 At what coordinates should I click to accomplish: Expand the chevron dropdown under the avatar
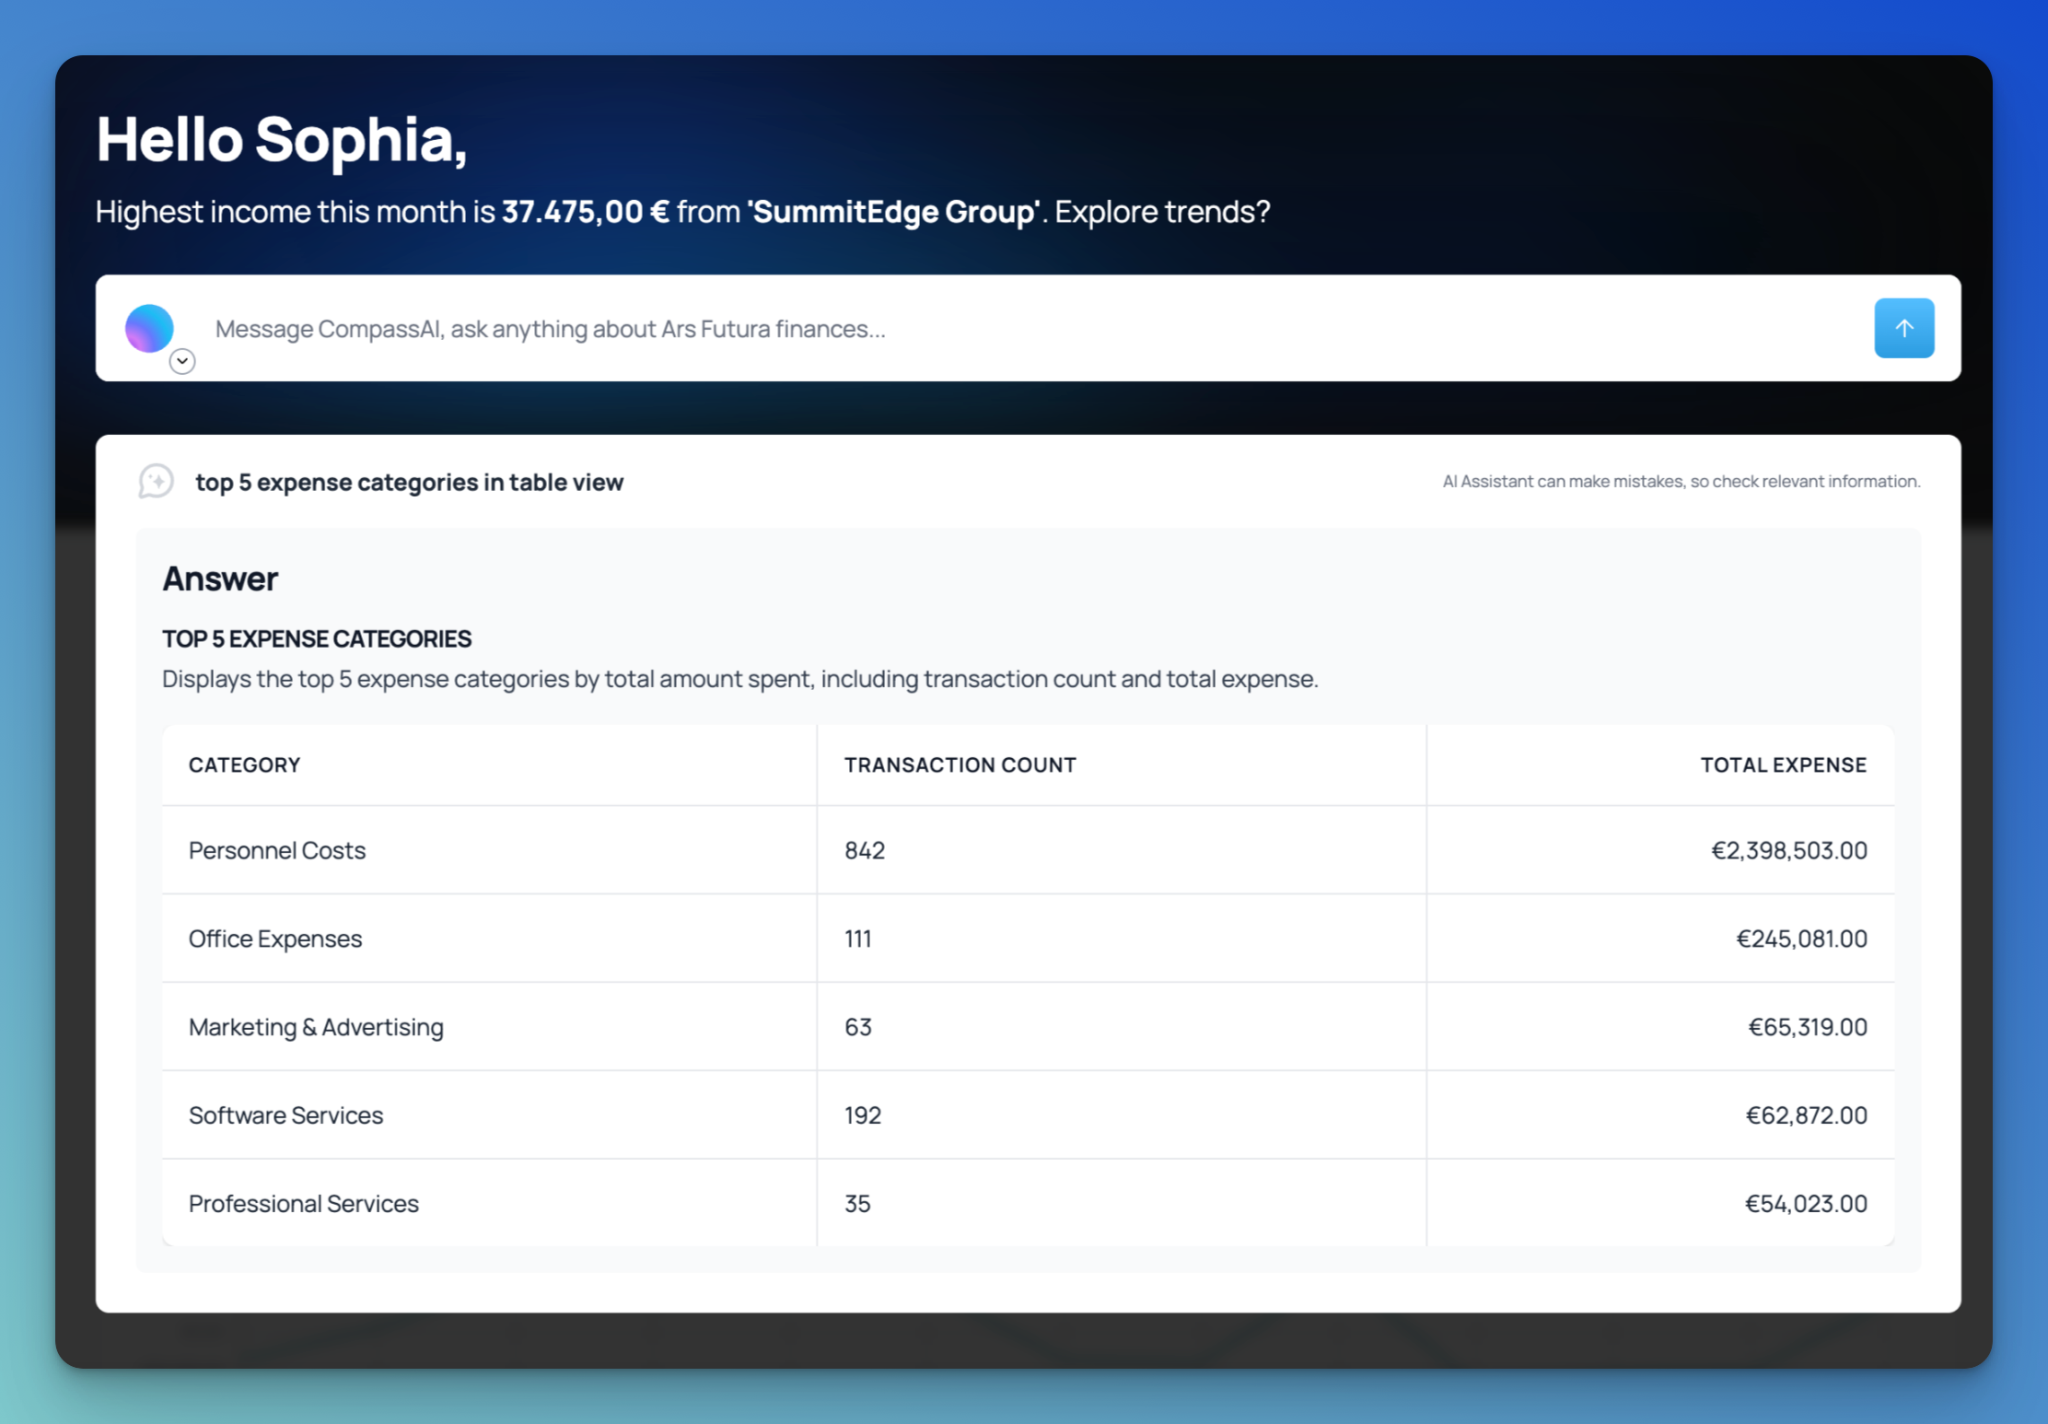pos(182,361)
